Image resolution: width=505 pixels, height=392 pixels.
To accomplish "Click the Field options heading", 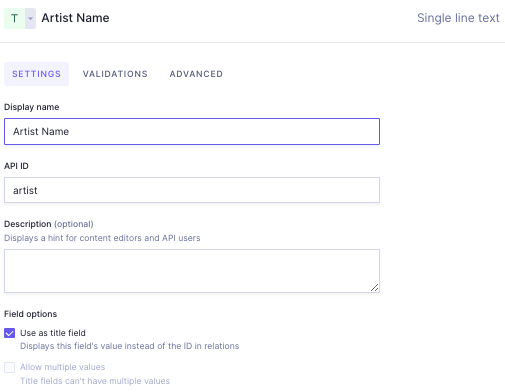I will coord(30,314).
